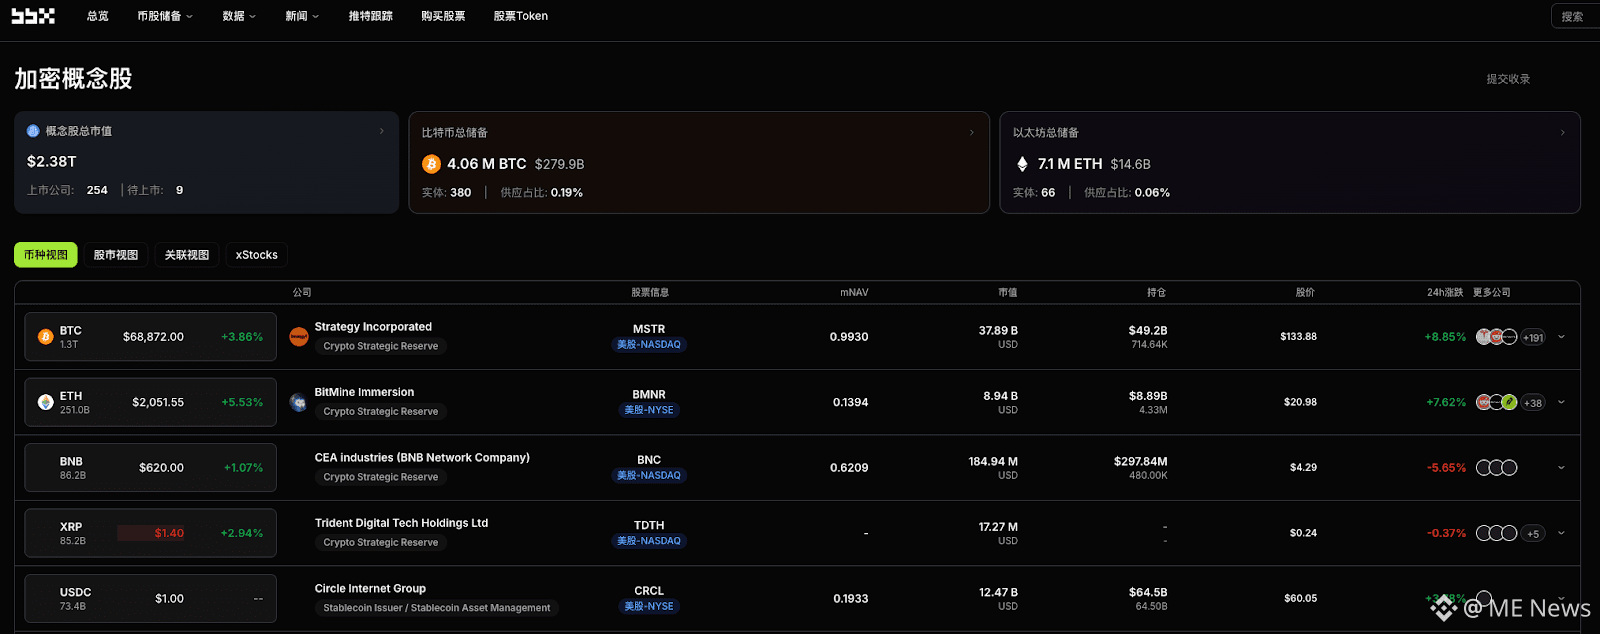Go to 总览 in navigation

pyautogui.click(x=97, y=16)
